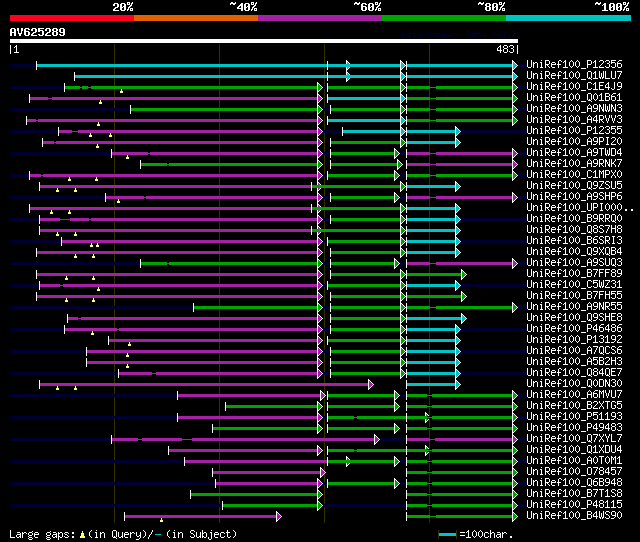Open the UniRef100_Q6B948 entry
This screenshot has width=640, height=542.
(574, 483)
